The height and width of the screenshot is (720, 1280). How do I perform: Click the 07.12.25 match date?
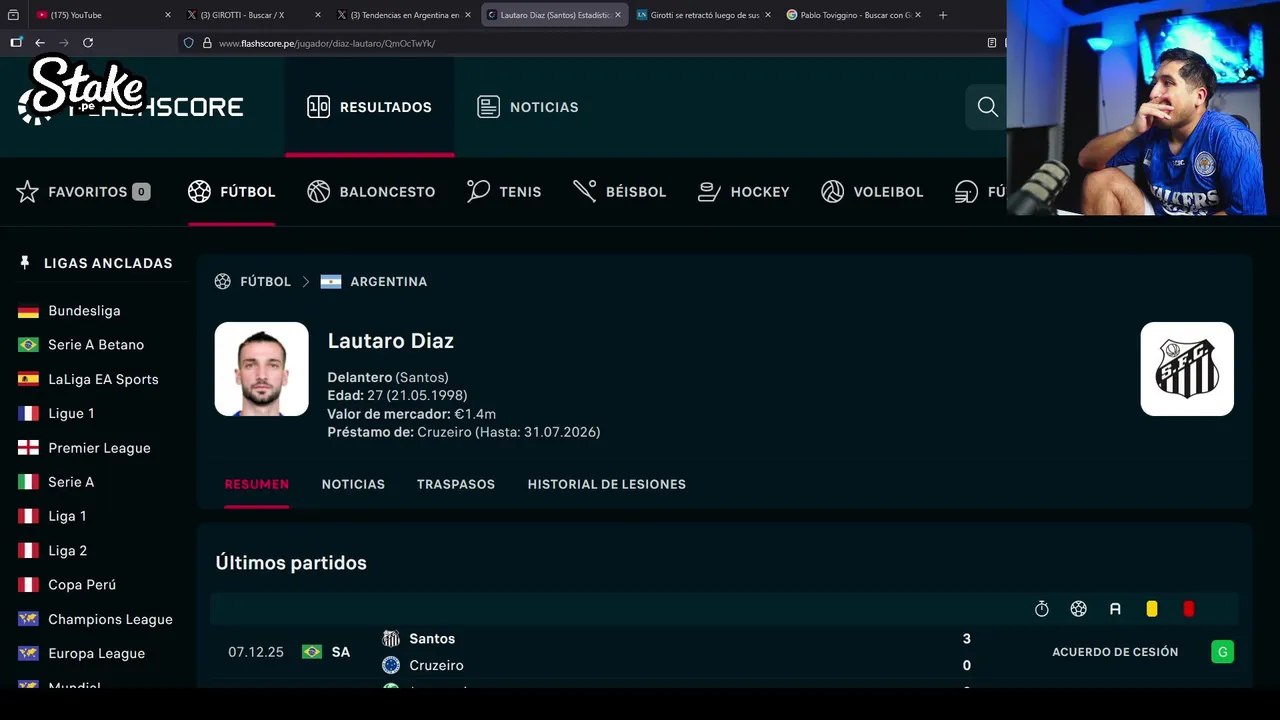pos(256,652)
